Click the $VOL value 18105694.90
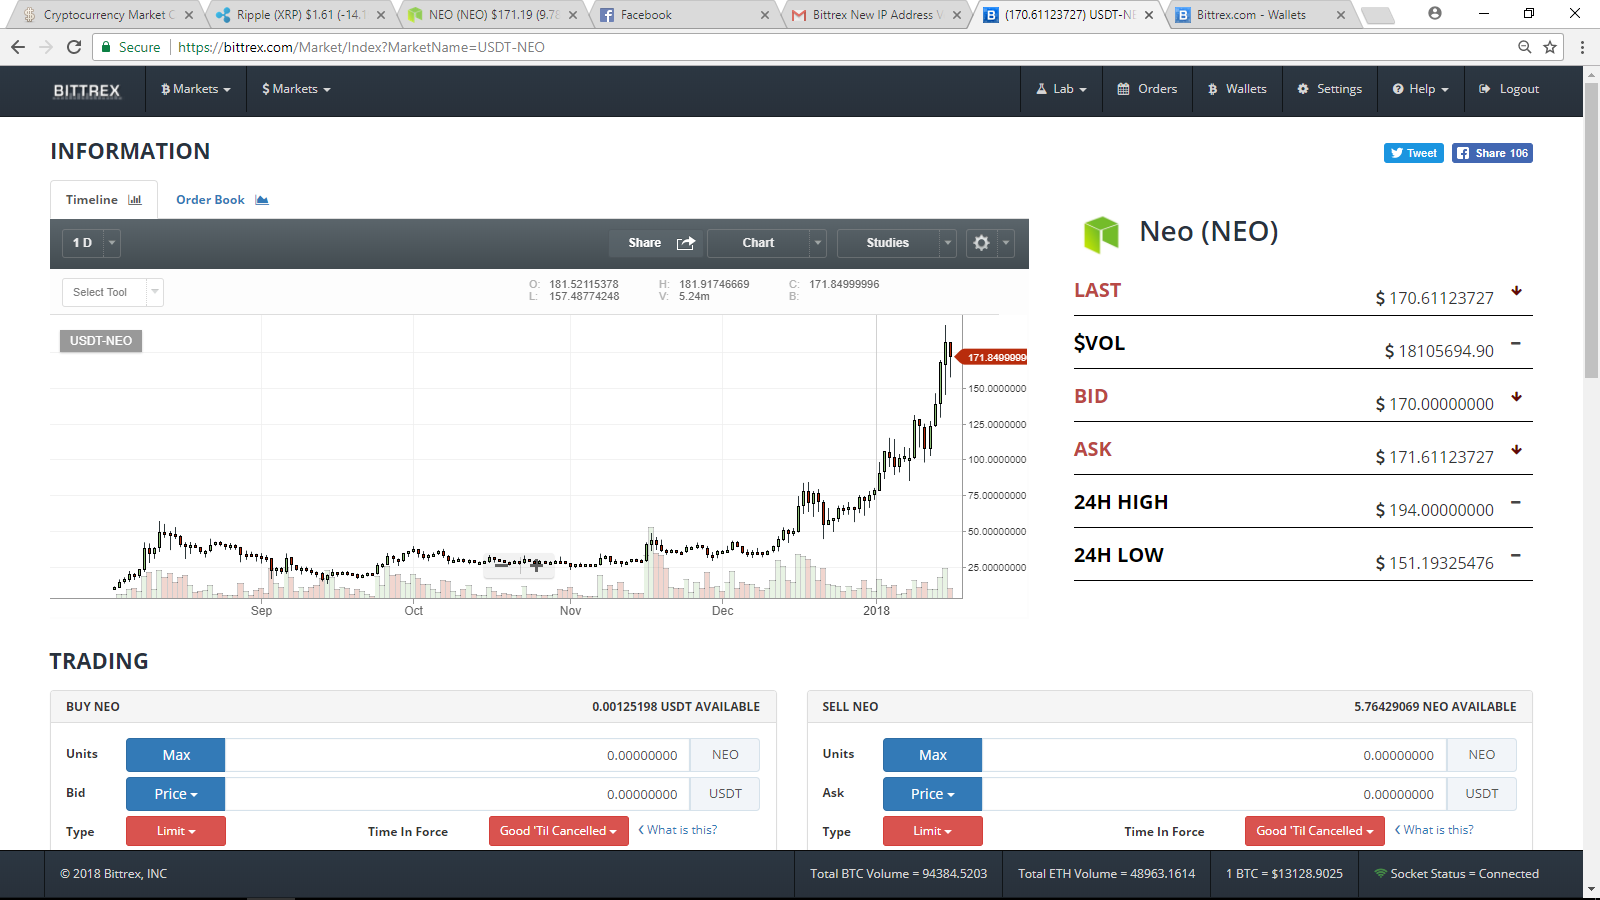1600x900 pixels. [x=1439, y=351]
